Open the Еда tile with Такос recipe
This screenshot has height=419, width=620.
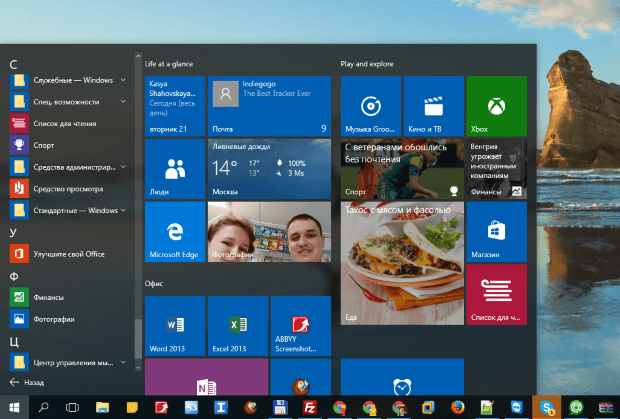pyautogui.click(x=402, y=263)
